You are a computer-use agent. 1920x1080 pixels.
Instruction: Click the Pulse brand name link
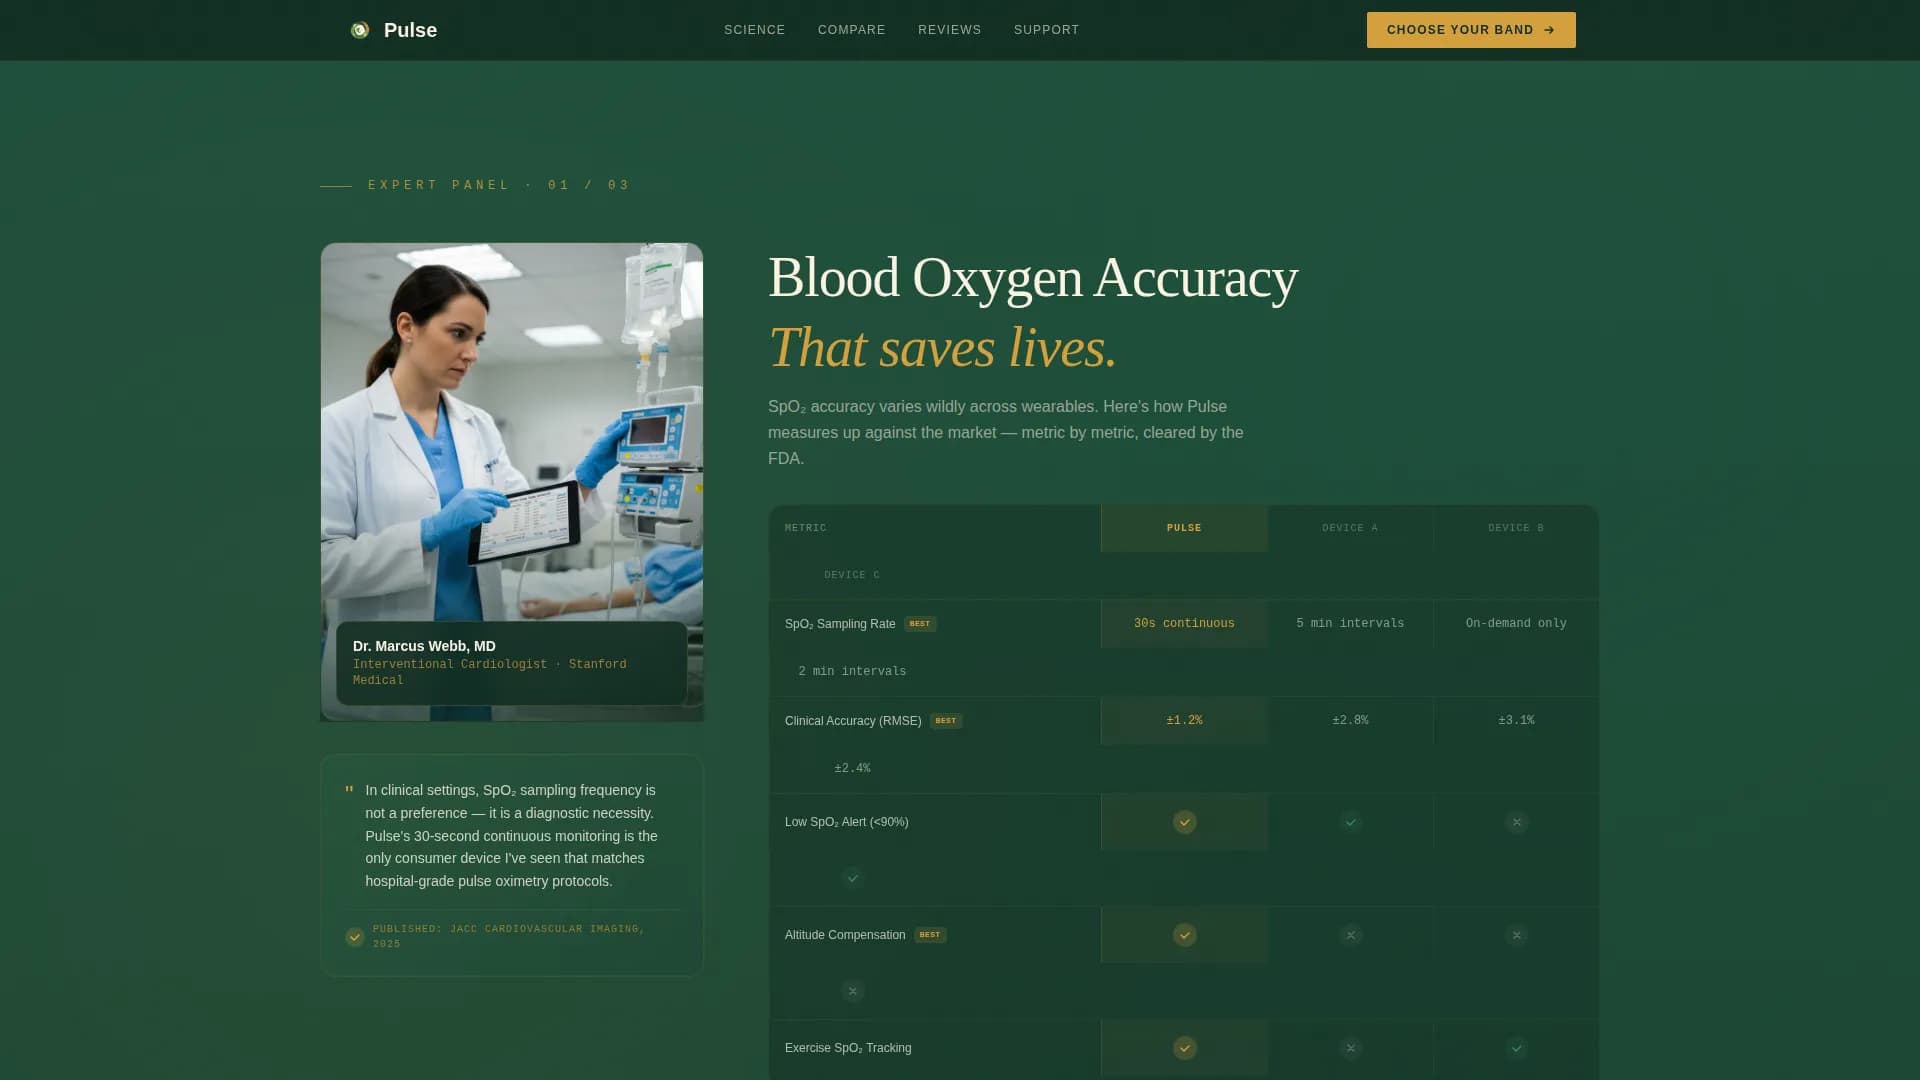click(410, 30)
